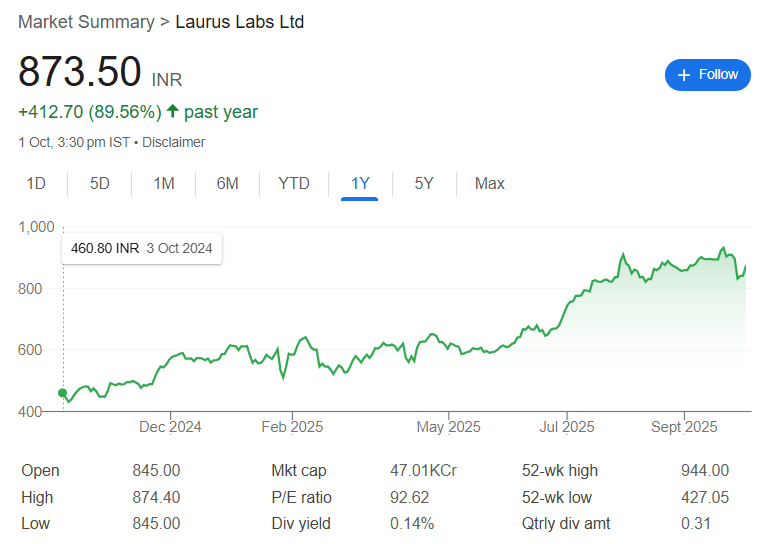Click the plus icon in Follow button
Screen dimensions: 765x544
pyautogui.click(x=684, y=75)
